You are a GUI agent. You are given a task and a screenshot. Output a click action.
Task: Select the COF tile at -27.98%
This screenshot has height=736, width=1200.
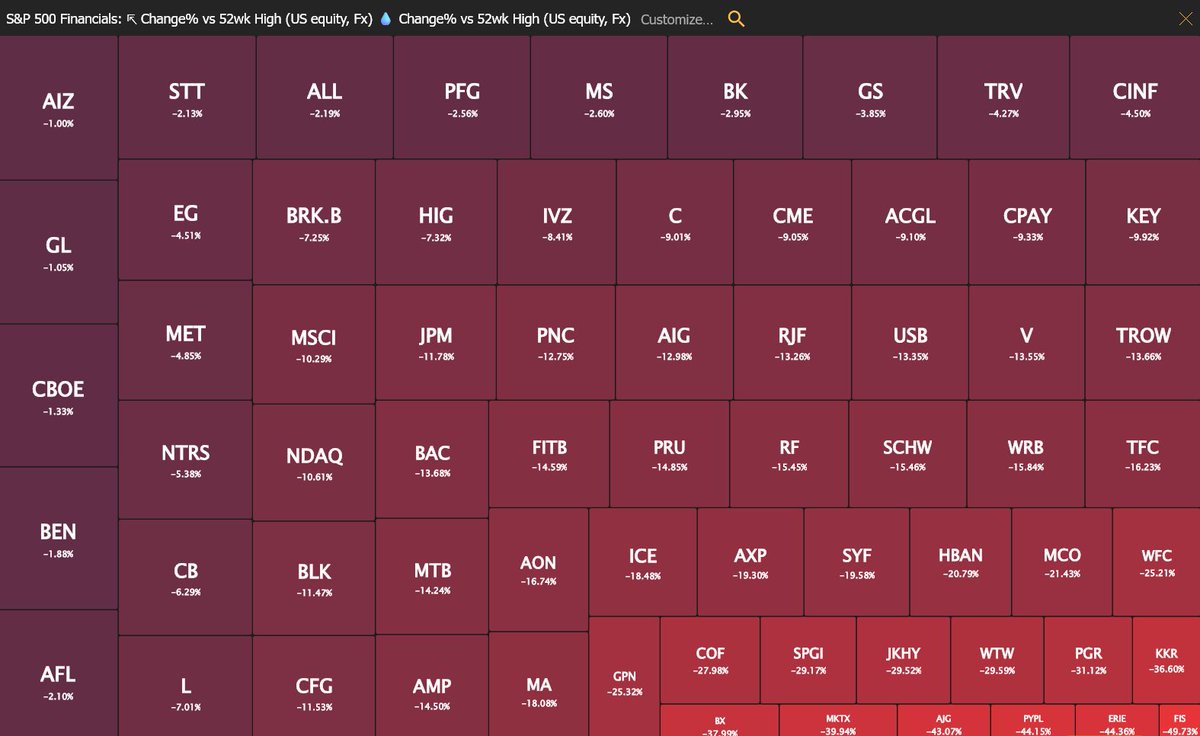click(x=710, y=660)
